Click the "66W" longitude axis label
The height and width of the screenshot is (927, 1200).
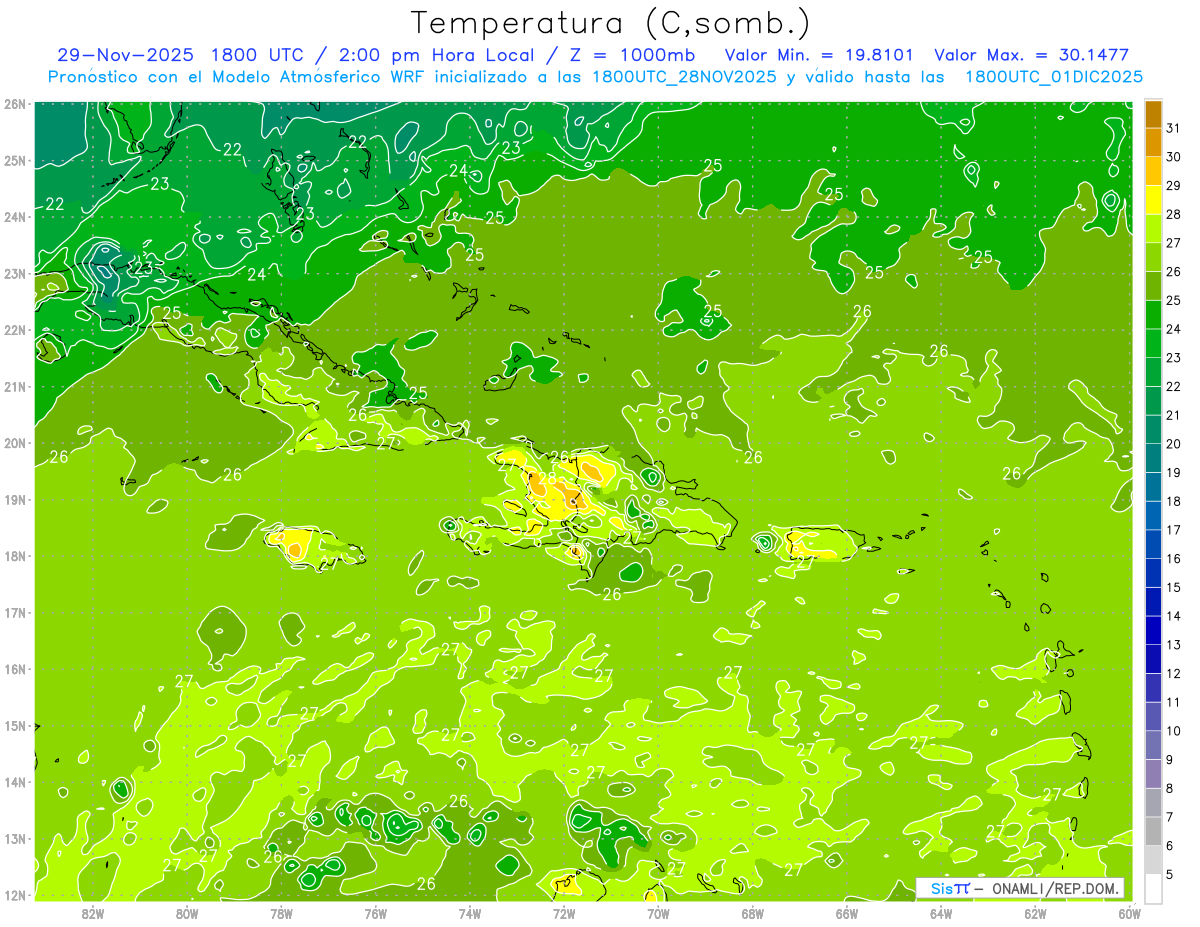coord(846,913)
